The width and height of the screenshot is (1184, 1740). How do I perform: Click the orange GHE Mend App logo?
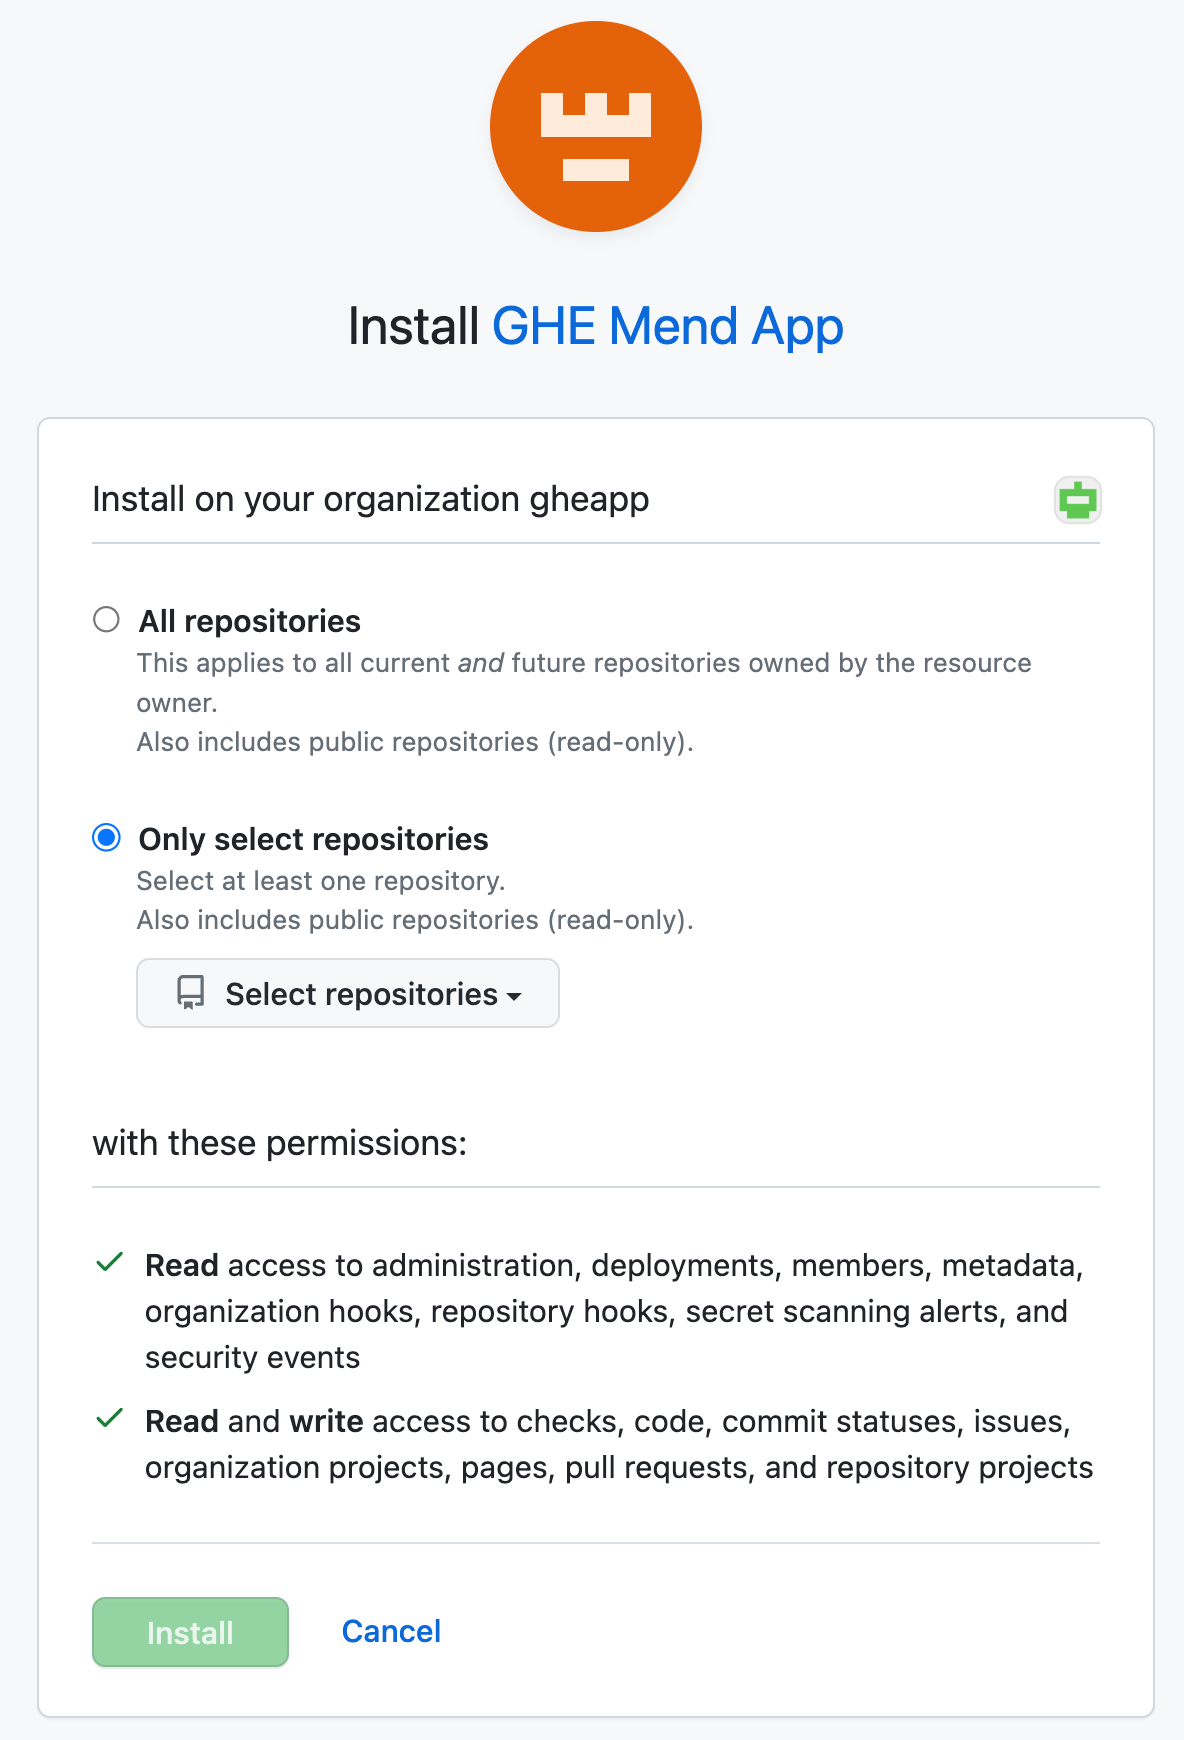596,127
